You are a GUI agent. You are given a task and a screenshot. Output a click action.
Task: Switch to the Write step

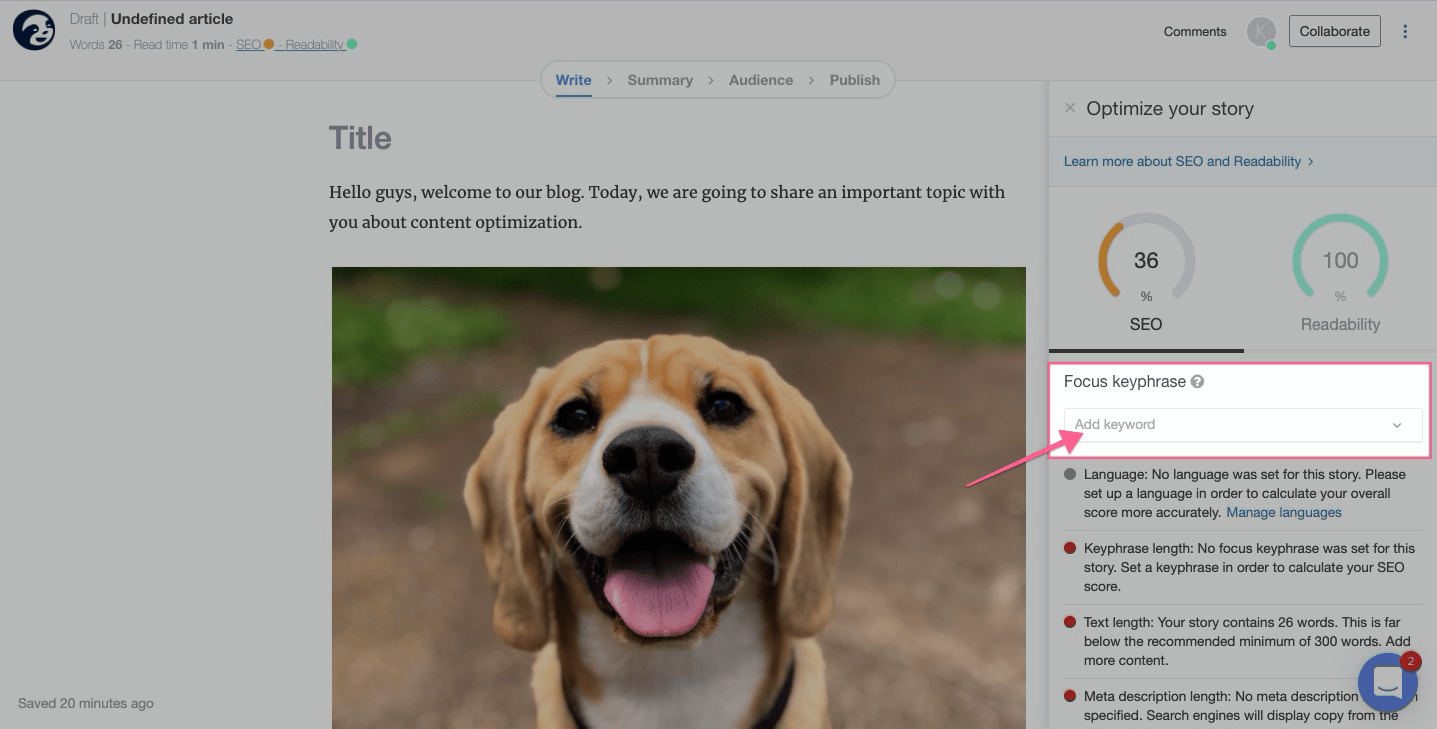tap(573, 80)
